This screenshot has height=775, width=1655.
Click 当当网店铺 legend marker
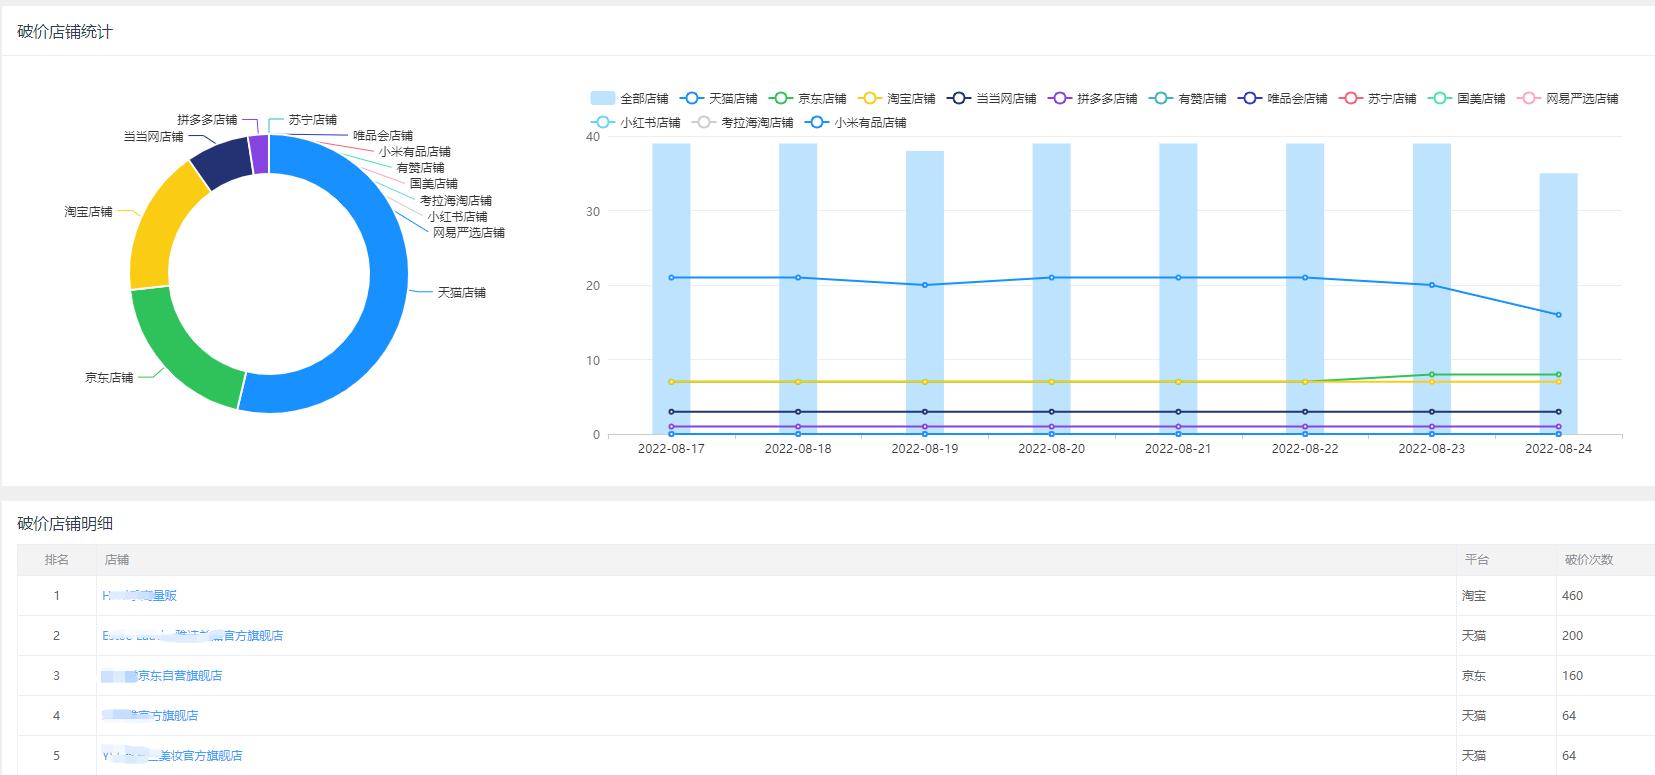[959, 98]
